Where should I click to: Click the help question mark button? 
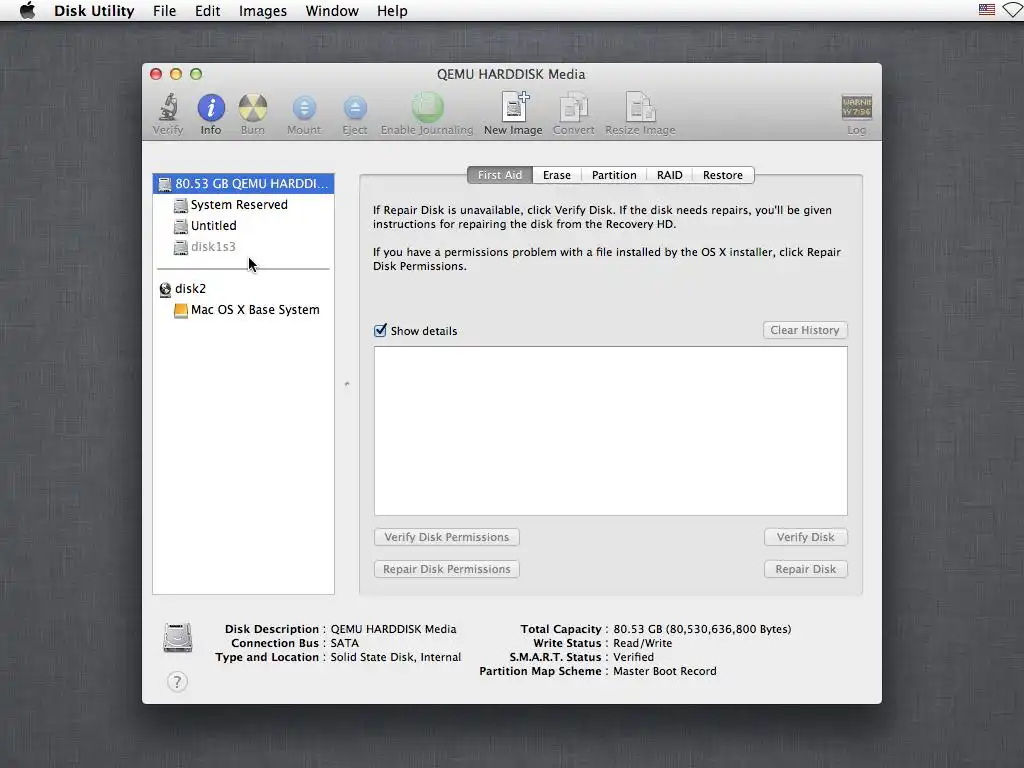coord(177,682)
